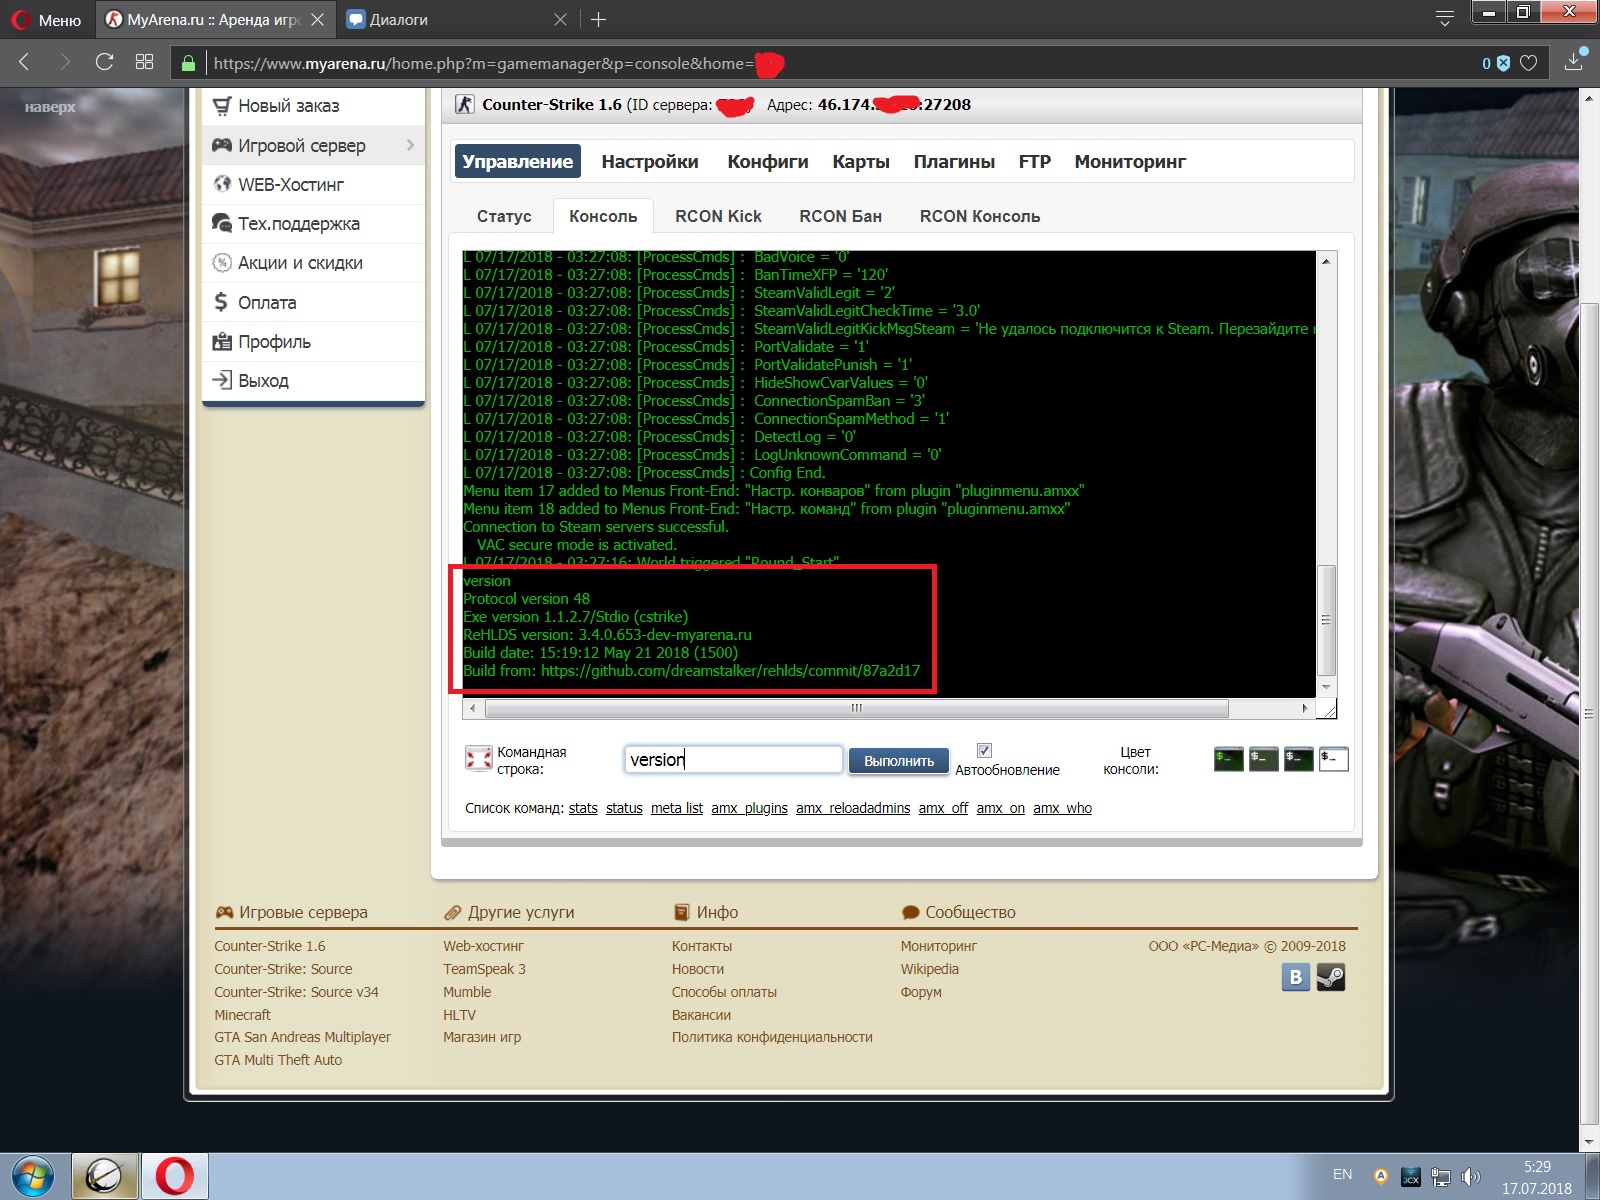Open the Speed Dial start page icon

tap(144, 62)
